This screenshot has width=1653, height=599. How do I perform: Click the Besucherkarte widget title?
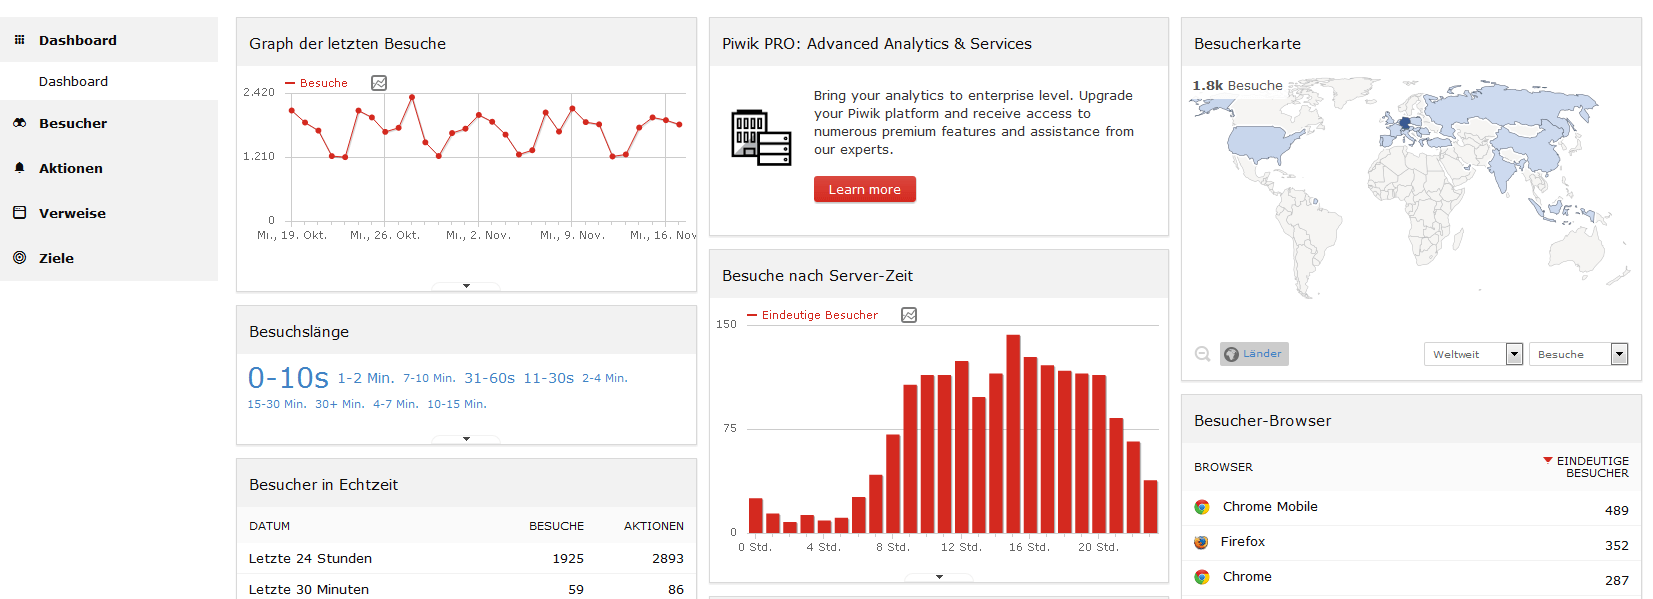point(1248,43)
